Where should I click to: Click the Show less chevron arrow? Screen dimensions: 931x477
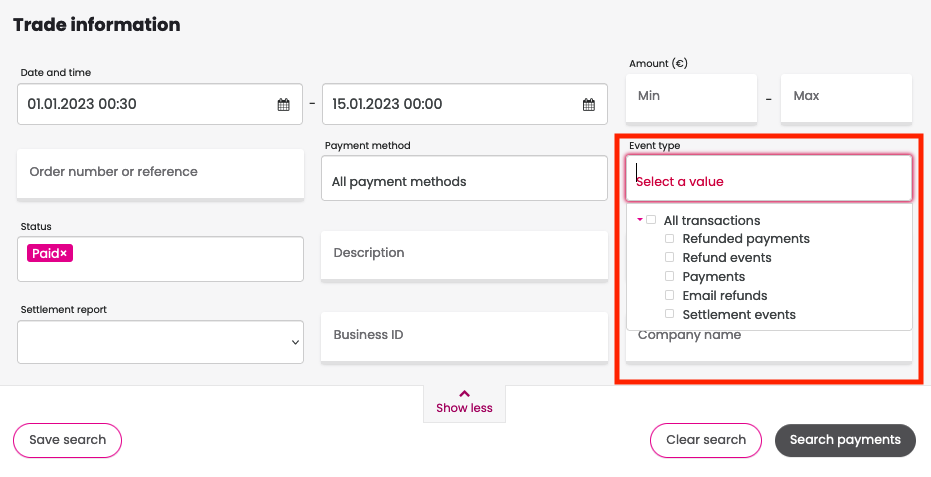(464, 393)
